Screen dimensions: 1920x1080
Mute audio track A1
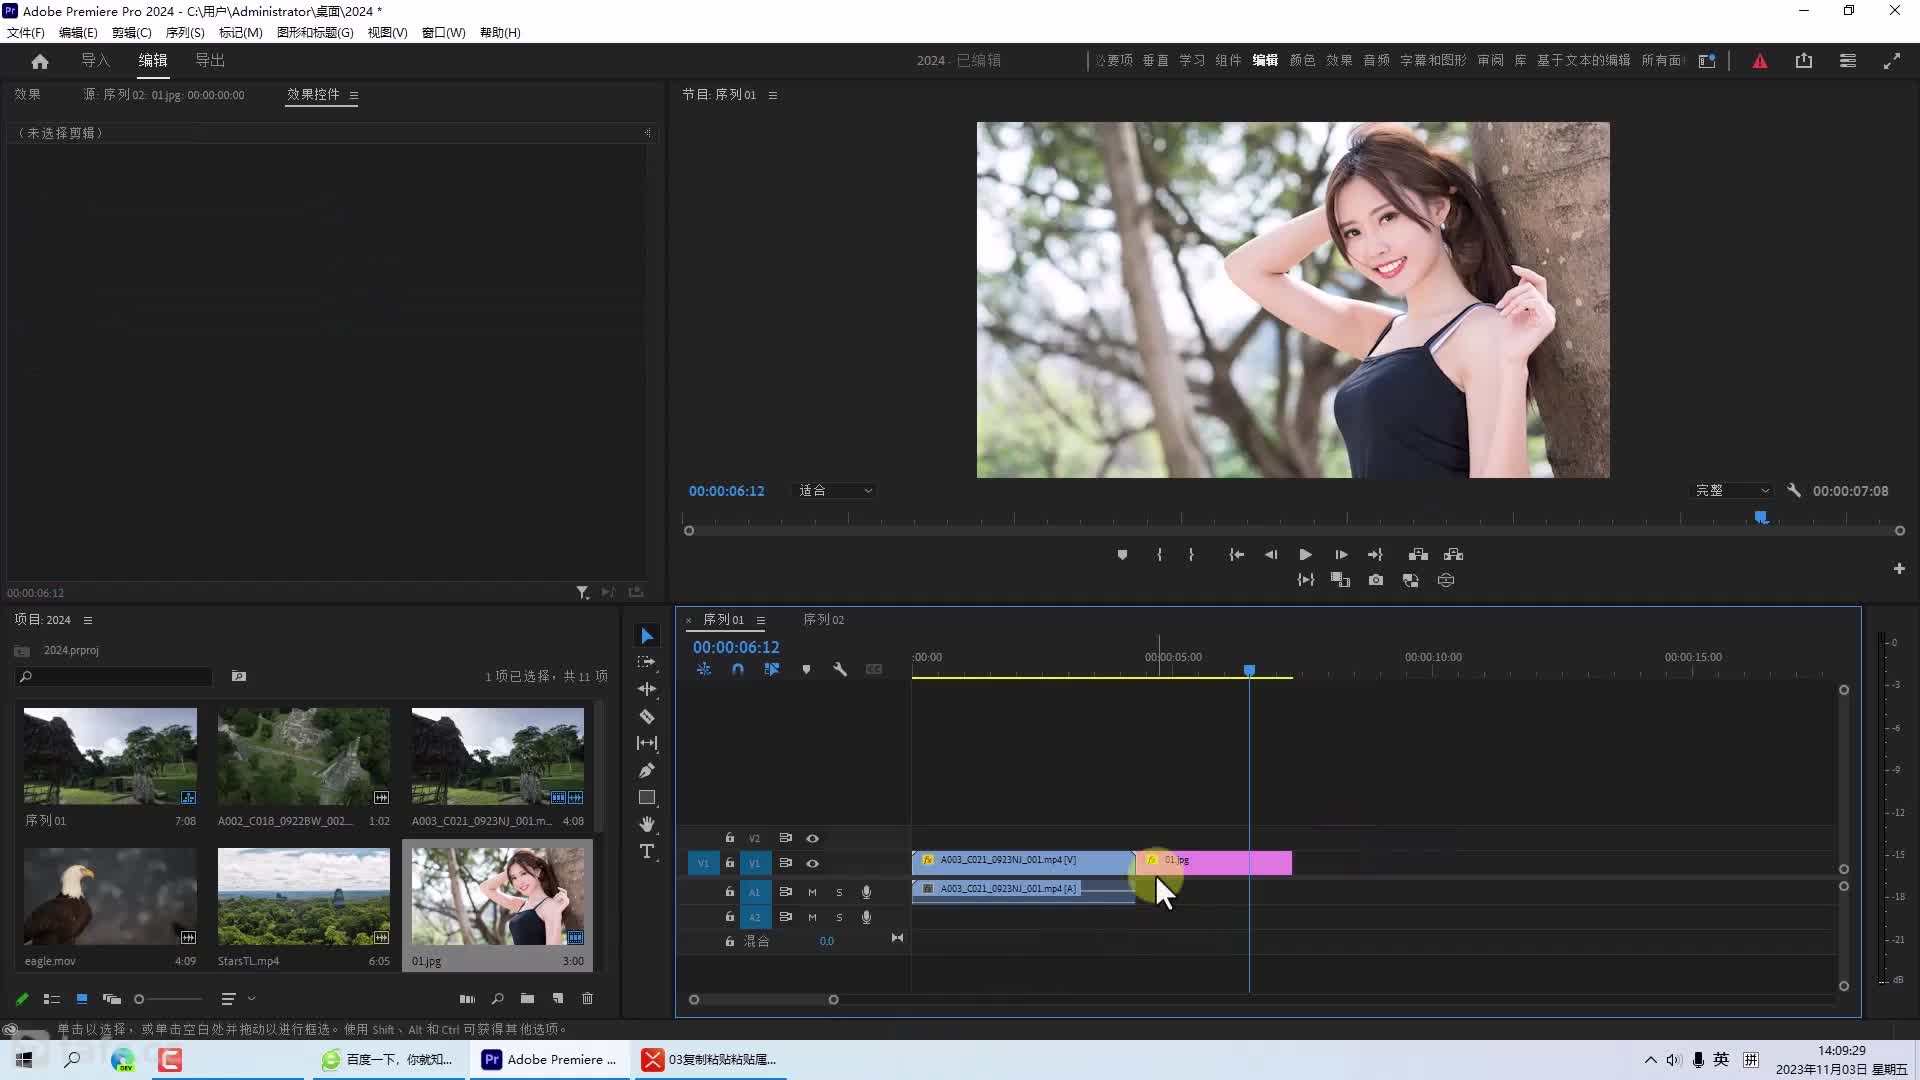[x=812, y=891]
